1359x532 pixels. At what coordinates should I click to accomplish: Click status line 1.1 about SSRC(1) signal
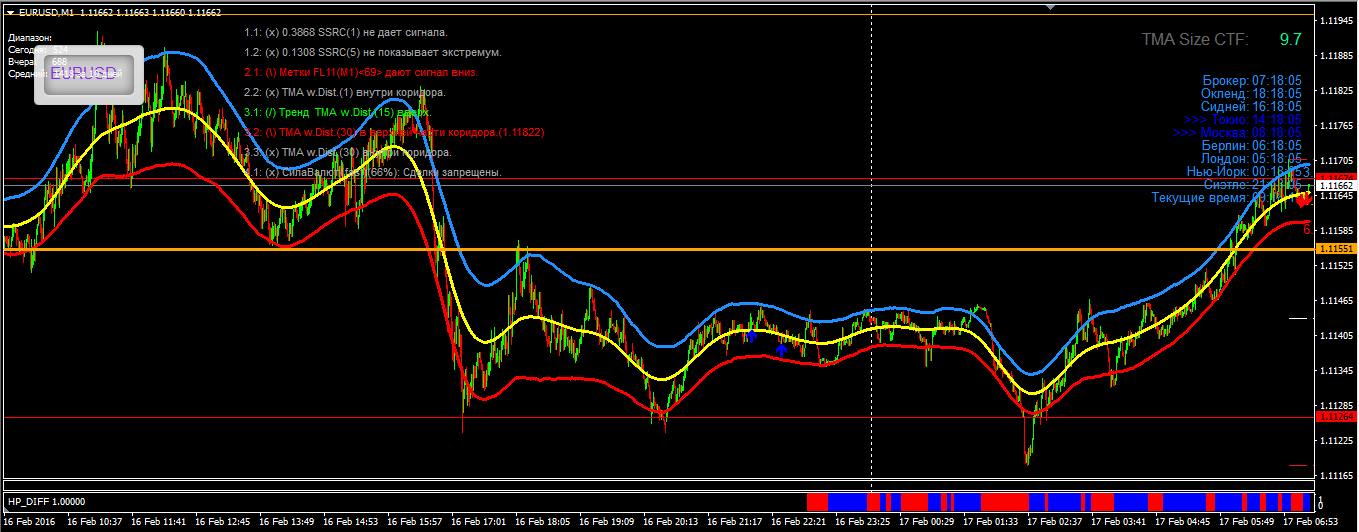[346, 33]
